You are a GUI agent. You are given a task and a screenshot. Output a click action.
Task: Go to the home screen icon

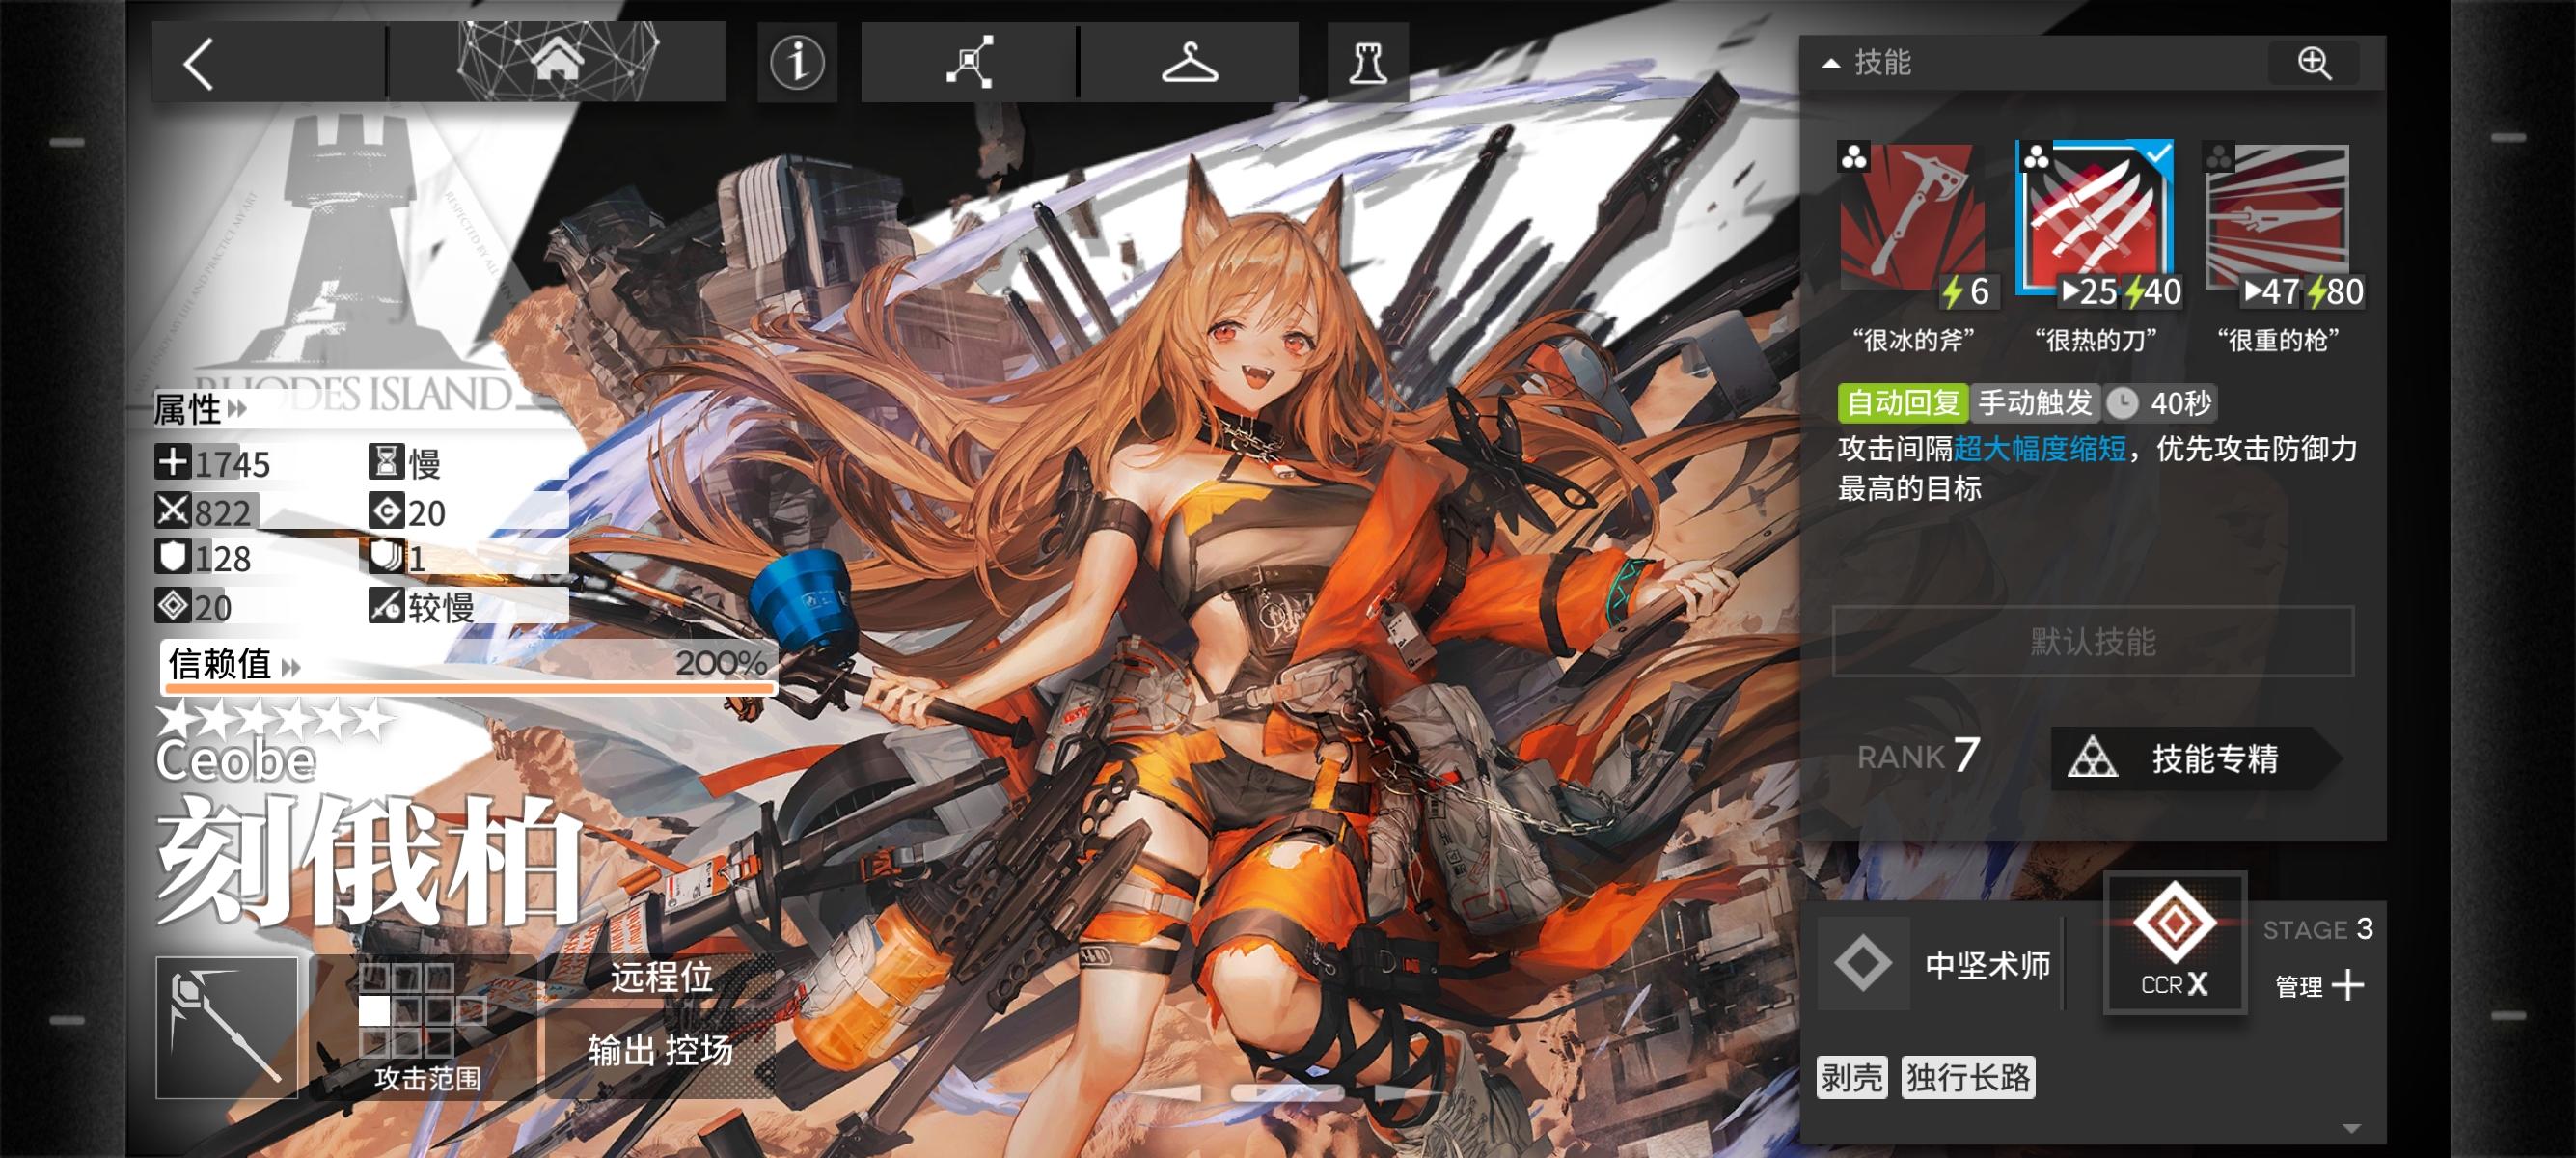point(557,62)
